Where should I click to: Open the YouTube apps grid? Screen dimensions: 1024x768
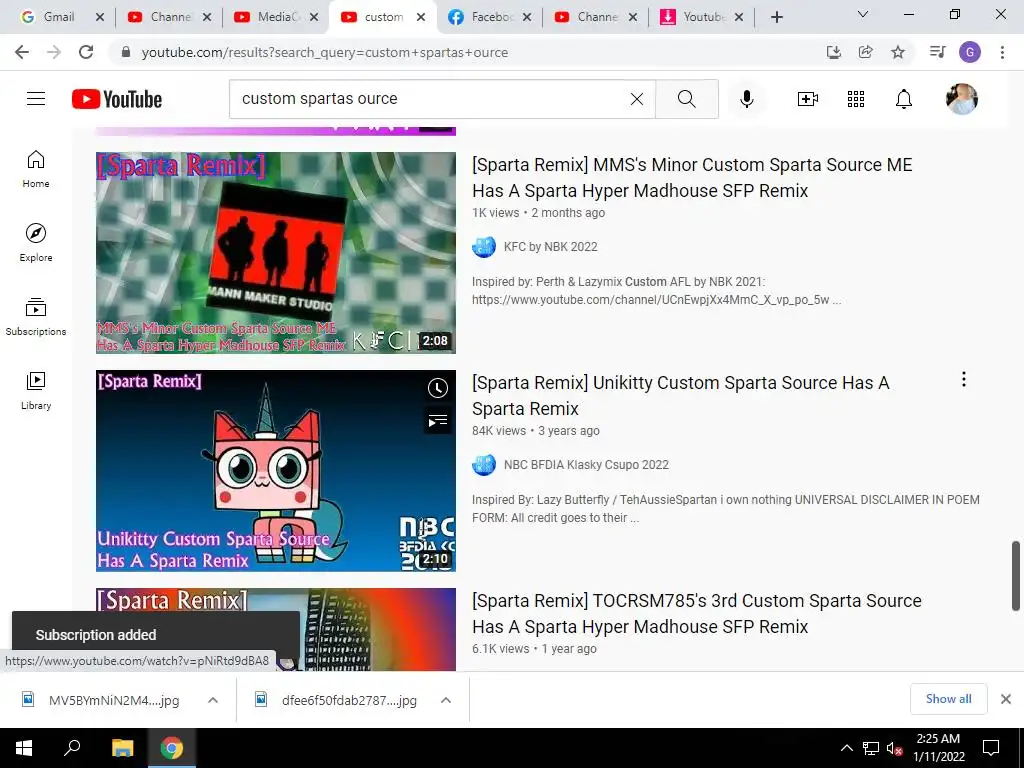pyautogui.click(x=856, y=99)
